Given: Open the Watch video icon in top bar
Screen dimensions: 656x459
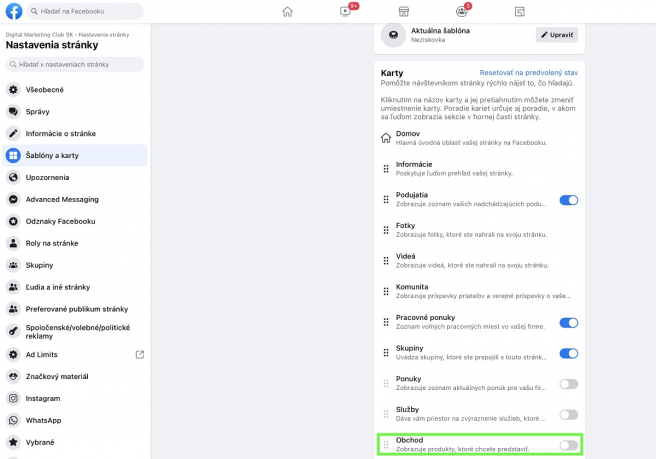Looking at the screenshot, I should coord(346,12).
